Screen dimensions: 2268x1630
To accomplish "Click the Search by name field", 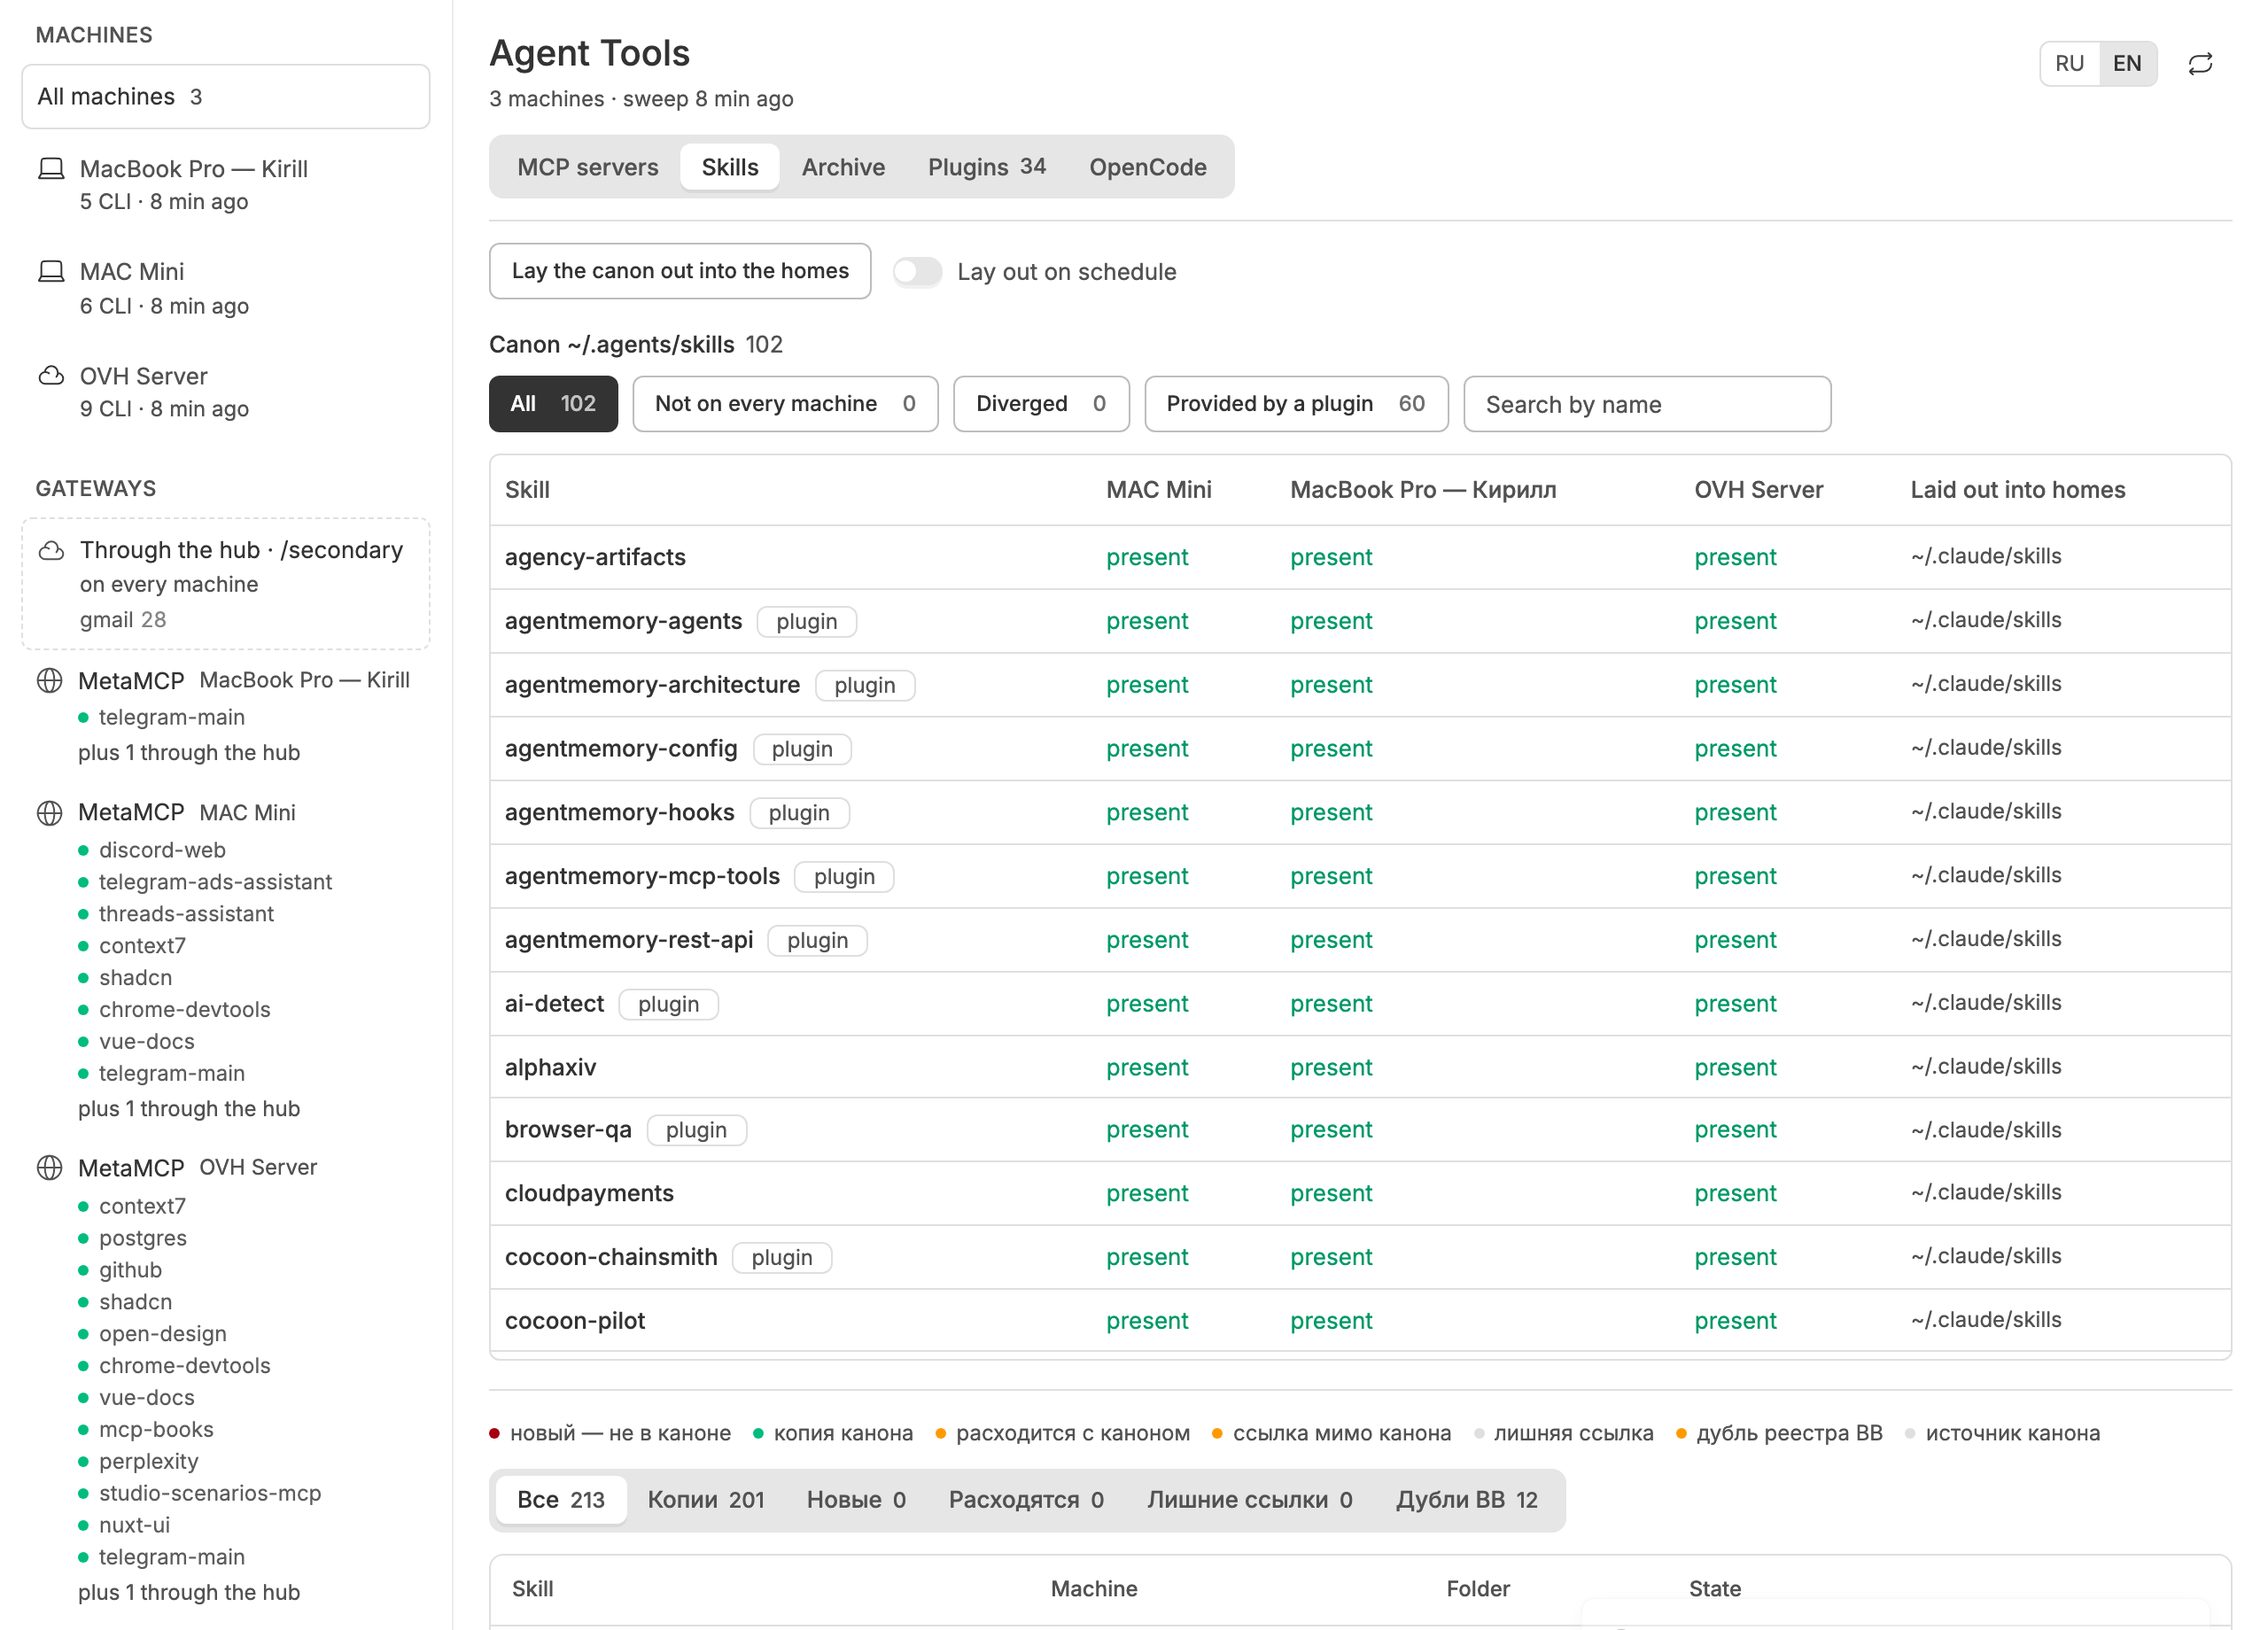I will pyautogui.click(x=1647, y=404).
